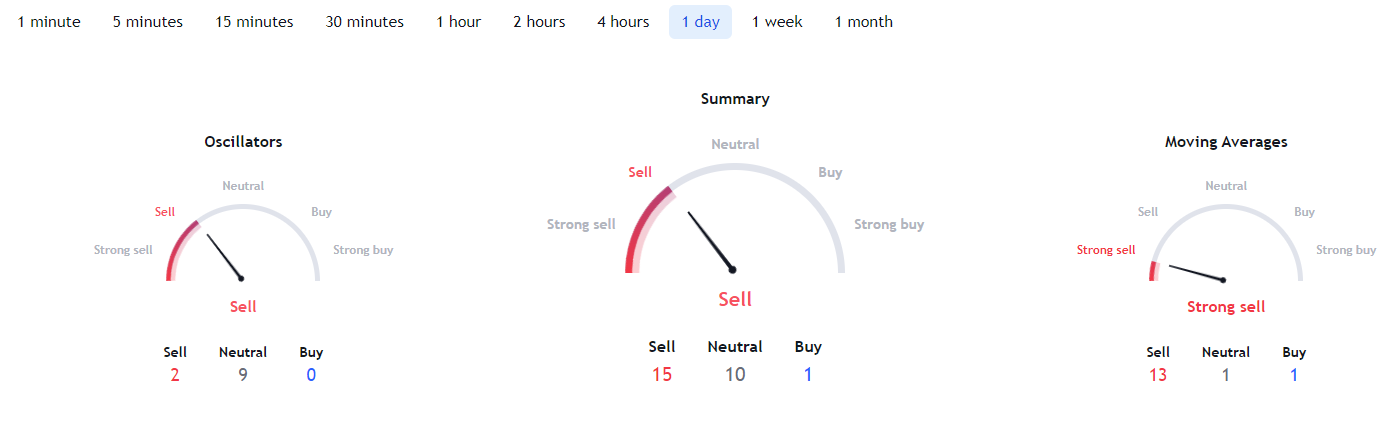Switch to the 5 minutes interval
The image size is (1392, 422).
[148, 22]
